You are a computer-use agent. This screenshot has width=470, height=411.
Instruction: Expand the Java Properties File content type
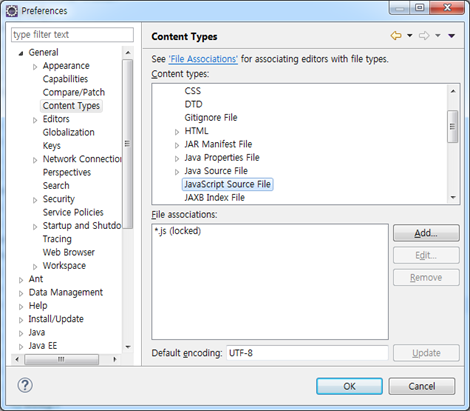point(177,159)
